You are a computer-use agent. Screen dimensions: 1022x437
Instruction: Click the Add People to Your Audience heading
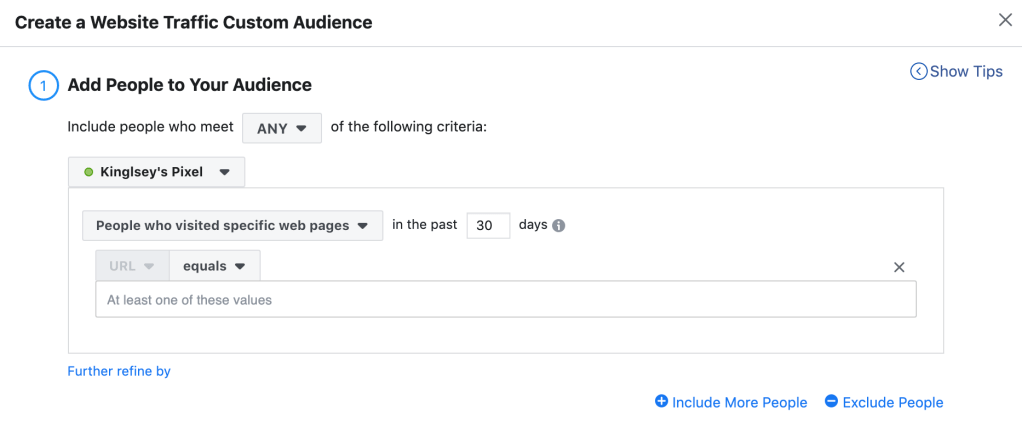(189, 85)
